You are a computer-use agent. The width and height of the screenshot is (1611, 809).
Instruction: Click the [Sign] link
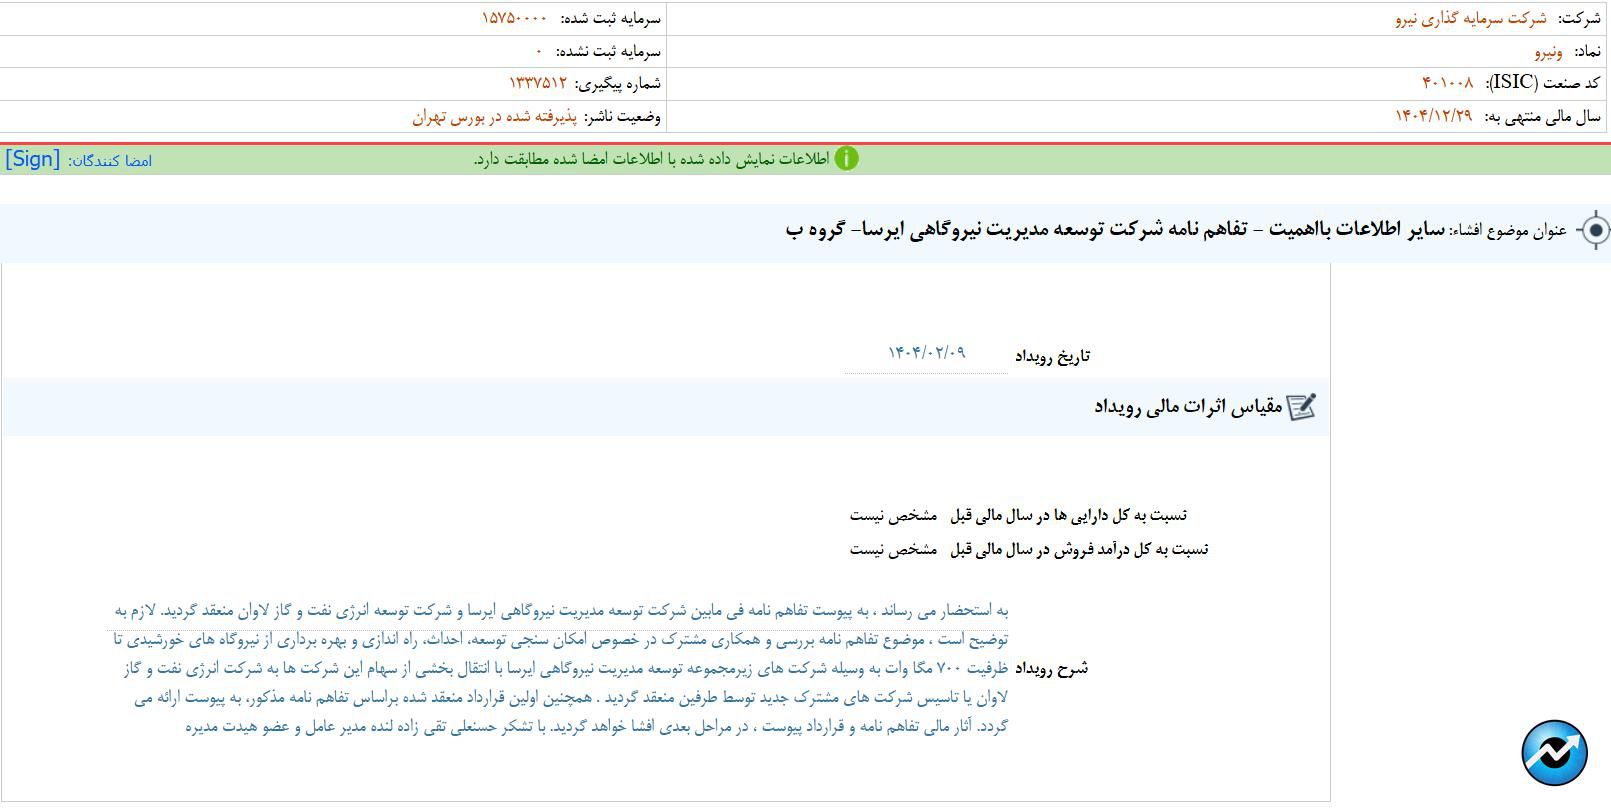point(33,159)
